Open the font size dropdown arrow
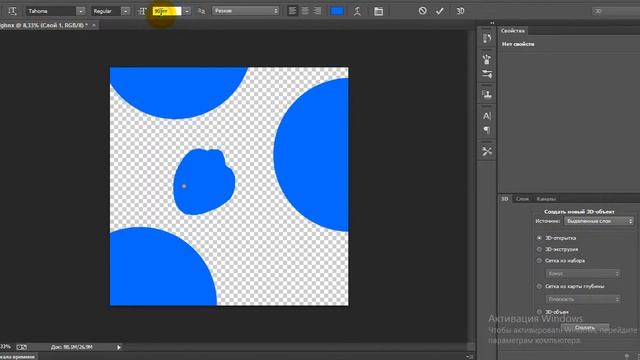Viewport: 640px width, 360px height. [x=187, y=11]
